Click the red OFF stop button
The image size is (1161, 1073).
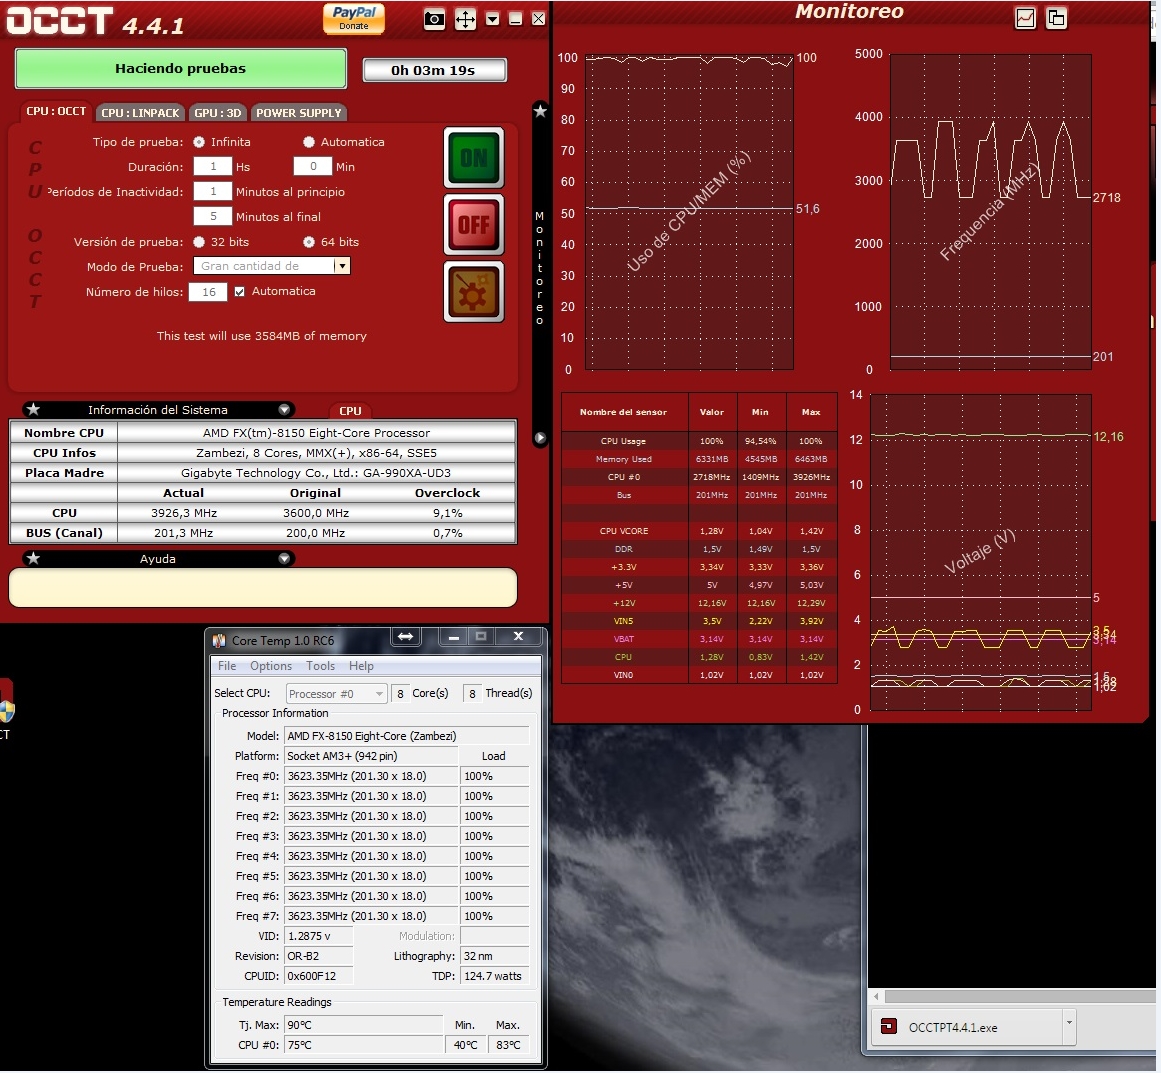(x=474, y=224)
